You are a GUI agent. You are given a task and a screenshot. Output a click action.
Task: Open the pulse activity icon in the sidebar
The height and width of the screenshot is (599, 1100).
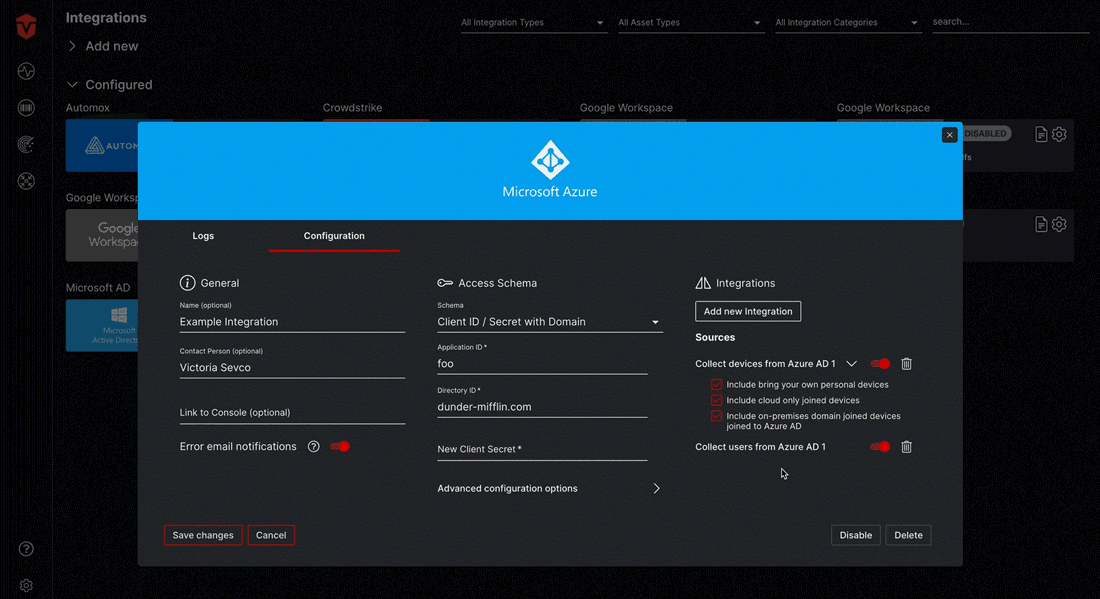[x=26, y=71]
